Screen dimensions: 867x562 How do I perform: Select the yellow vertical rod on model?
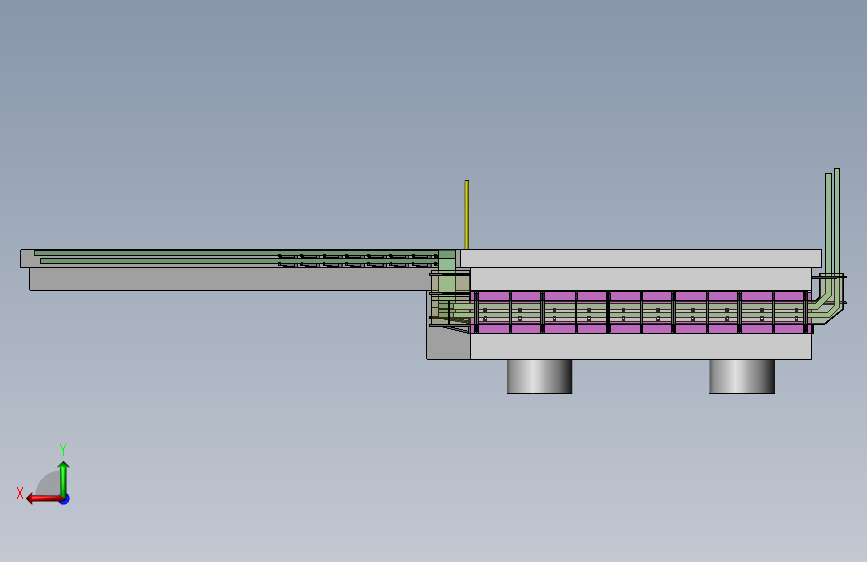coord(467,215)
